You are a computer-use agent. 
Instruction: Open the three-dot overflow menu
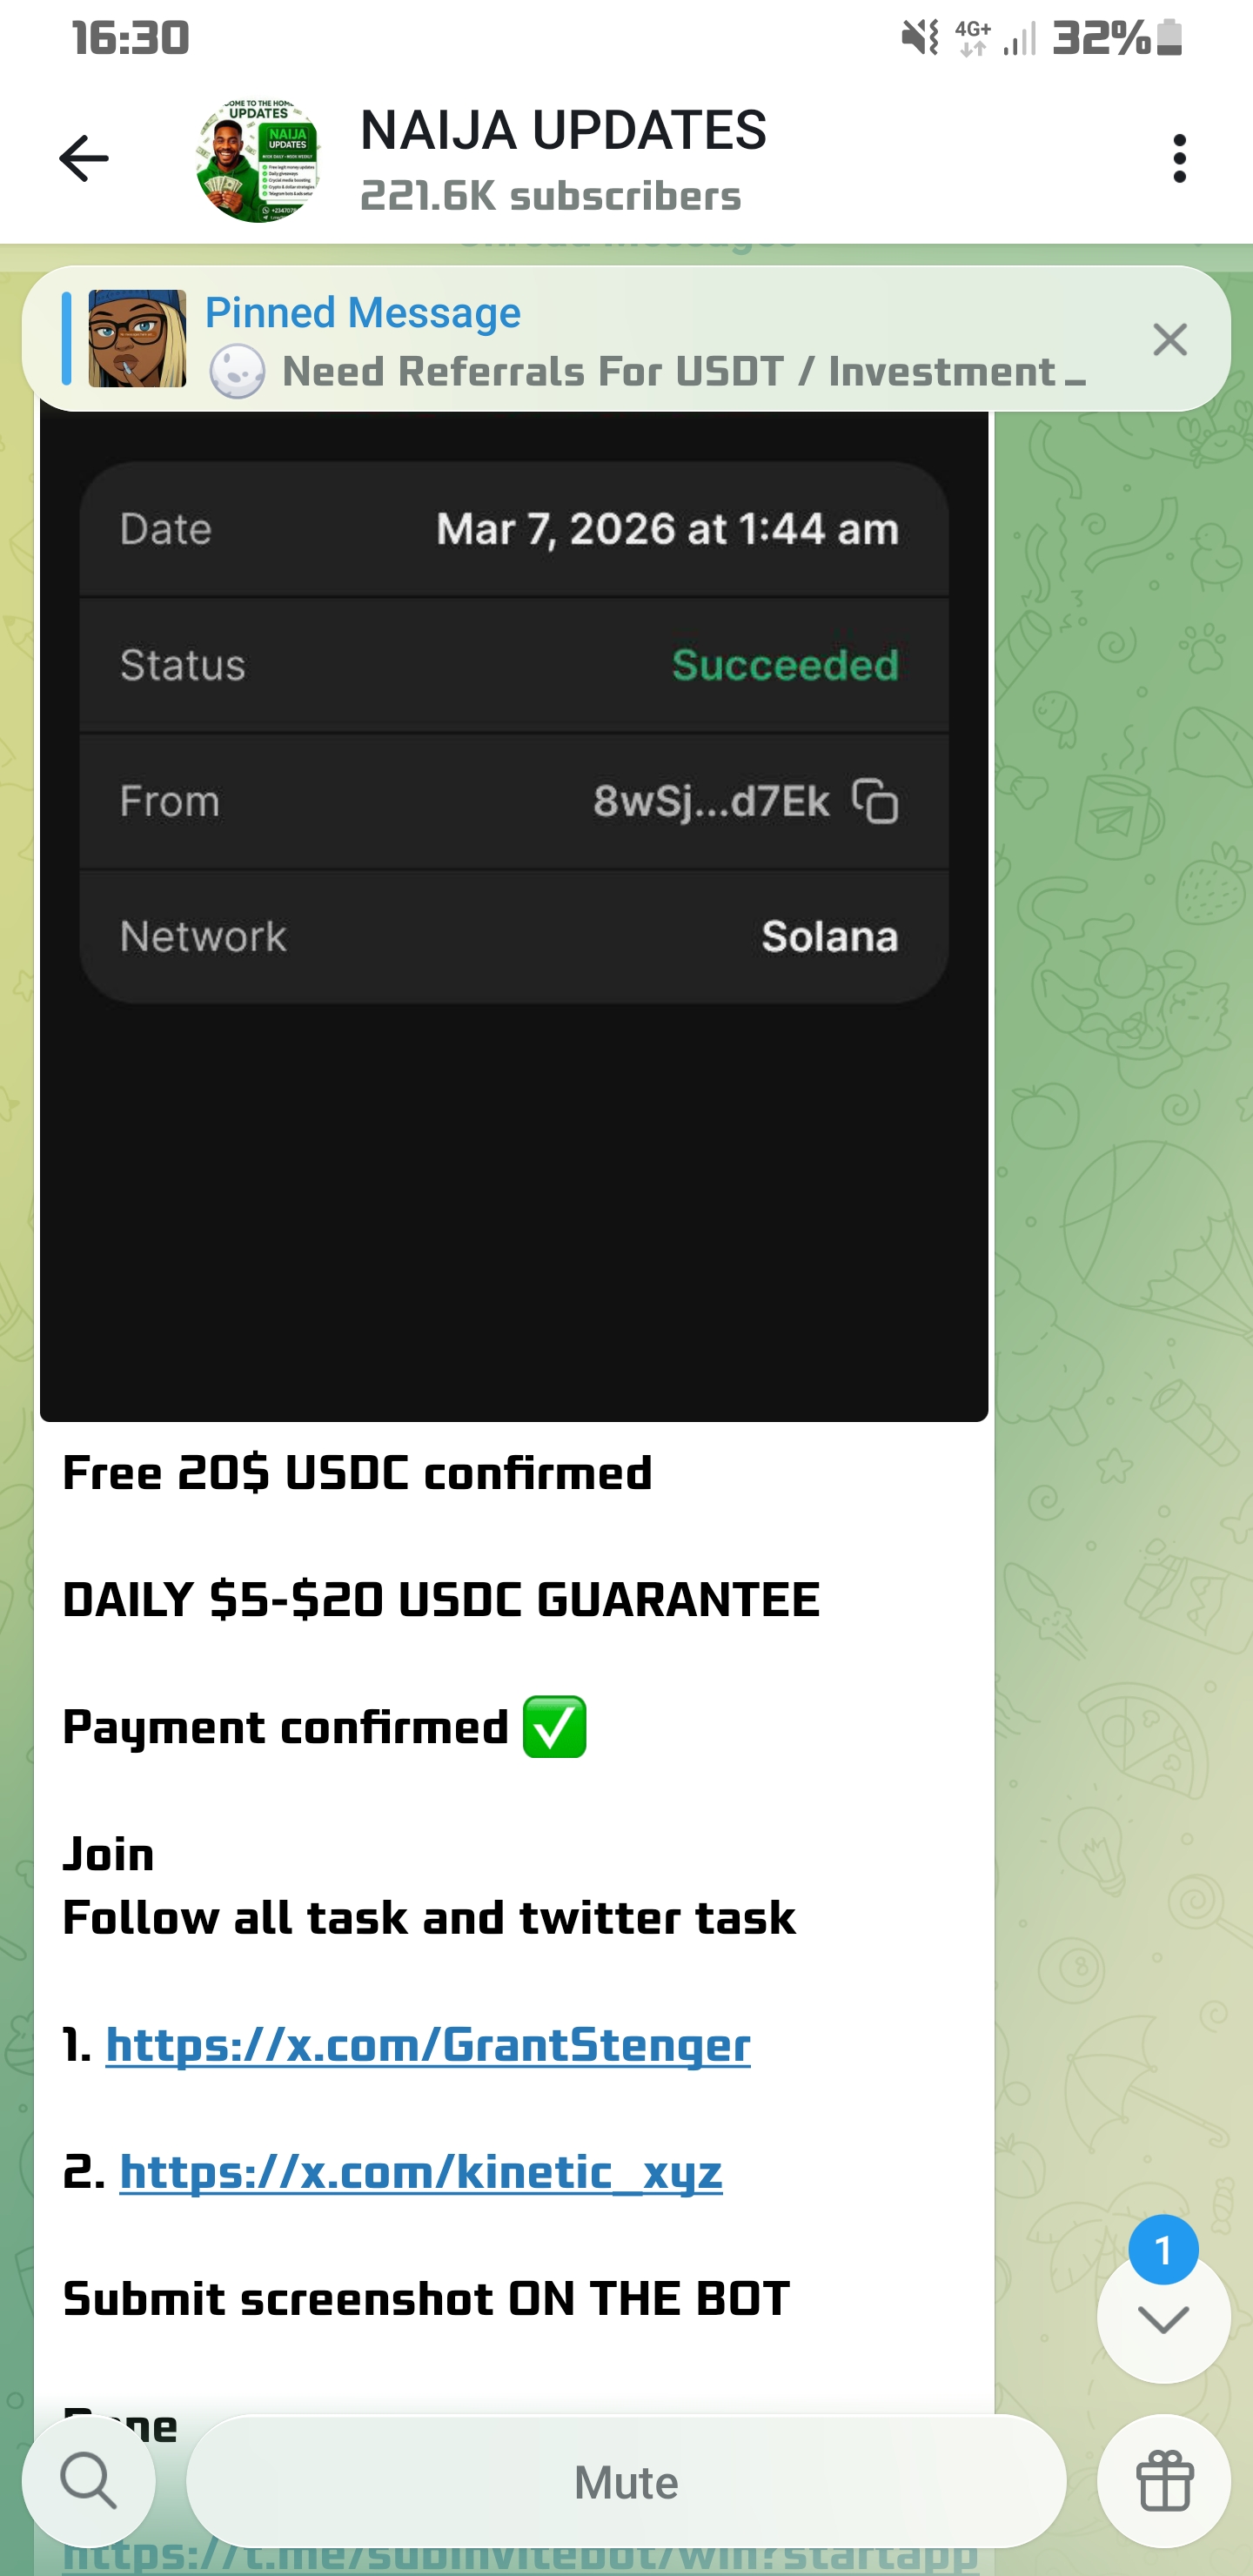coord(1179,159)
